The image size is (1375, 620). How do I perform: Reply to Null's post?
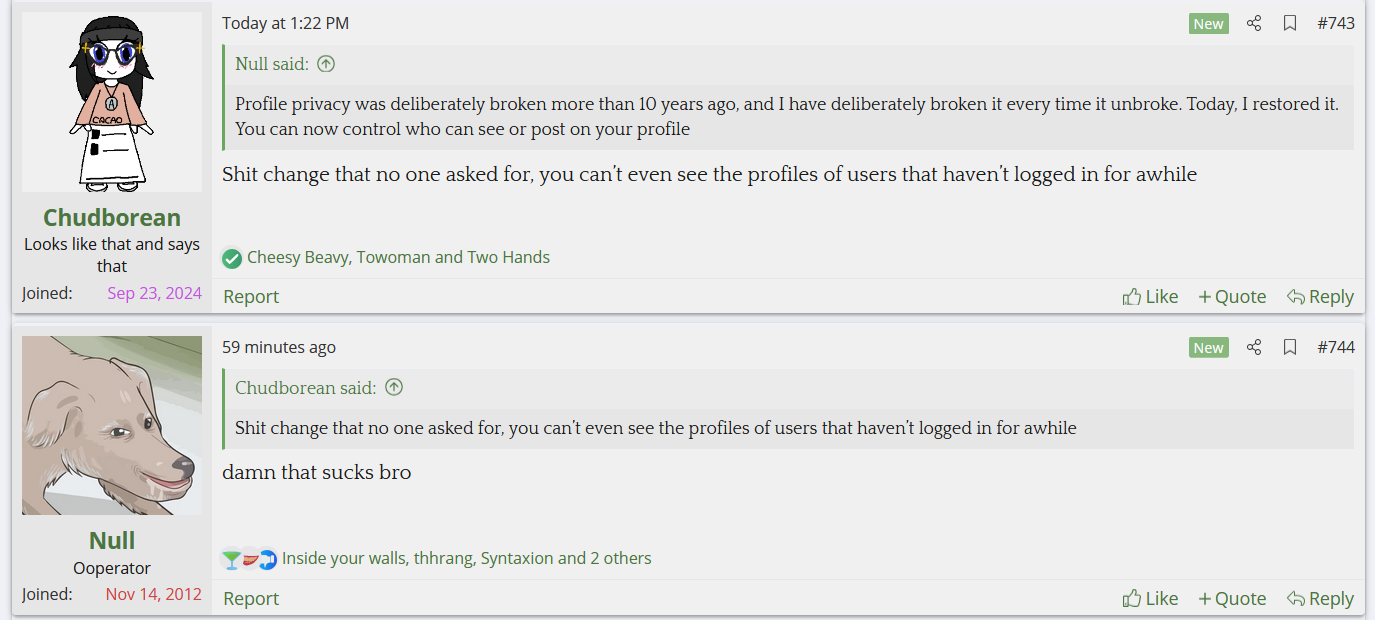[1320, 598]
